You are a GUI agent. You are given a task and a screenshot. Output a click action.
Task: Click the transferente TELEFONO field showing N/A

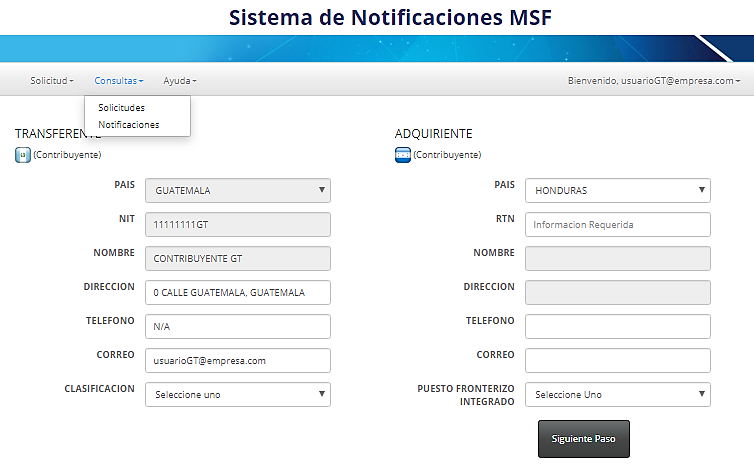[x=238, y=327]
